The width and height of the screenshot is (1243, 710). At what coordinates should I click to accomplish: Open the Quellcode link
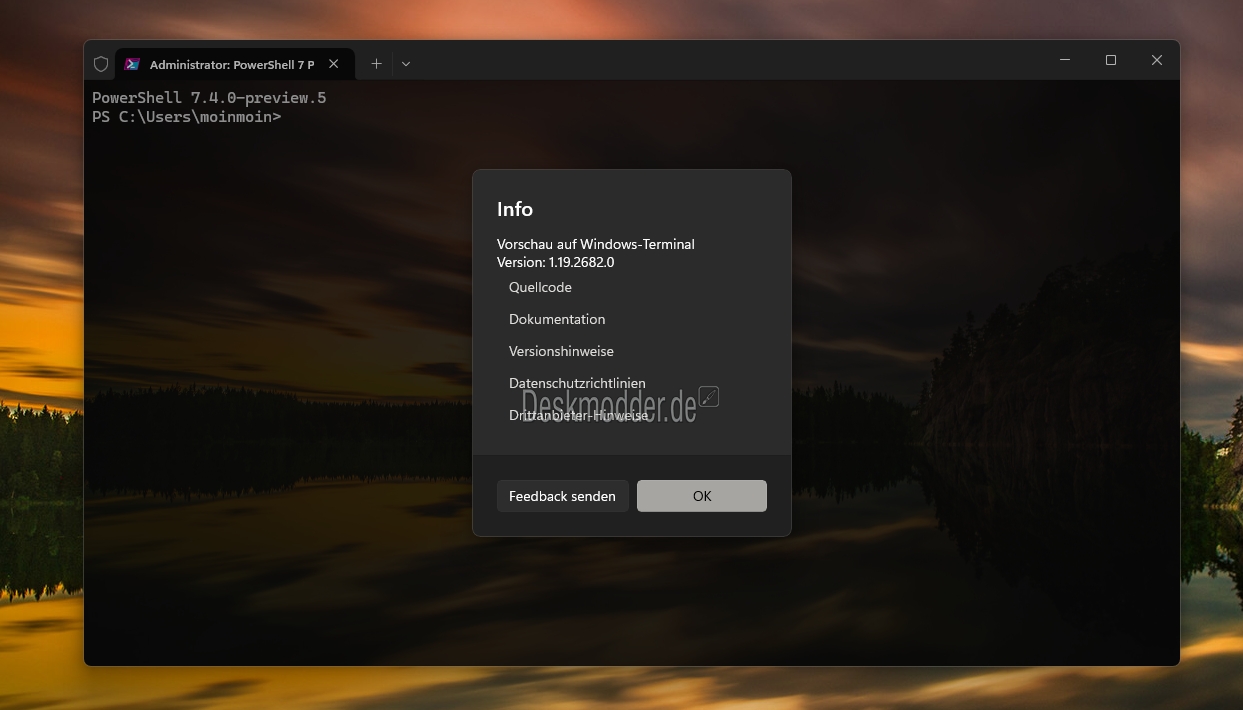point(540,287)
